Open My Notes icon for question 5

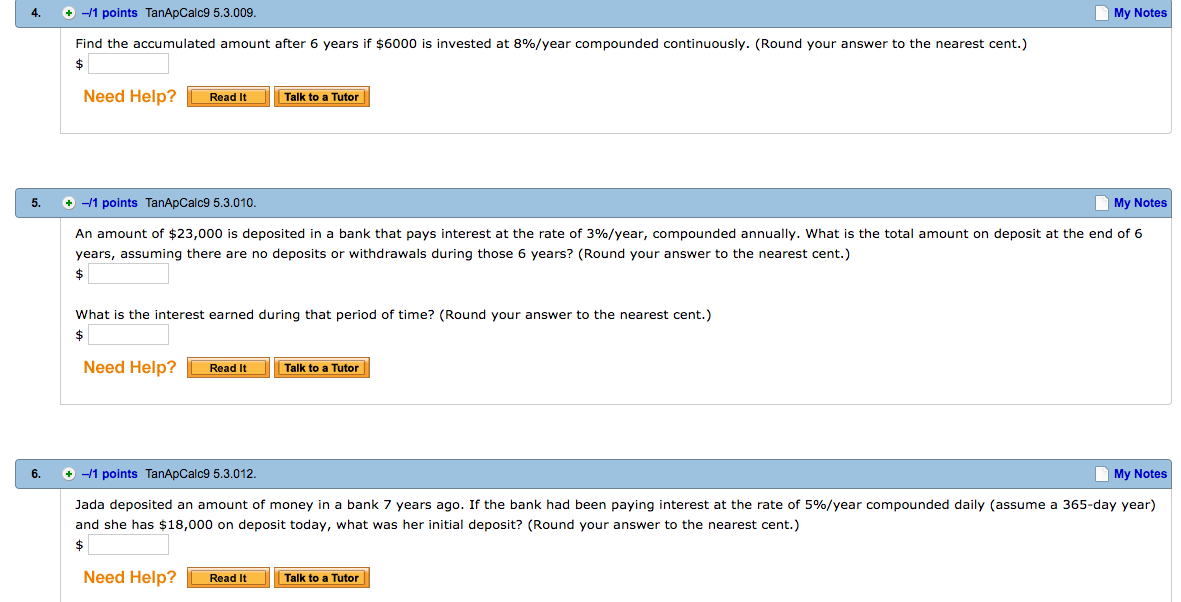point(1103,203)
